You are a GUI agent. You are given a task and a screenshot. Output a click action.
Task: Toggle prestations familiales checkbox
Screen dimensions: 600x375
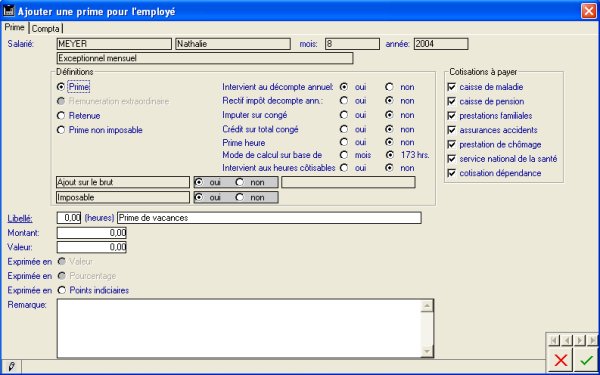pos(452,116)
